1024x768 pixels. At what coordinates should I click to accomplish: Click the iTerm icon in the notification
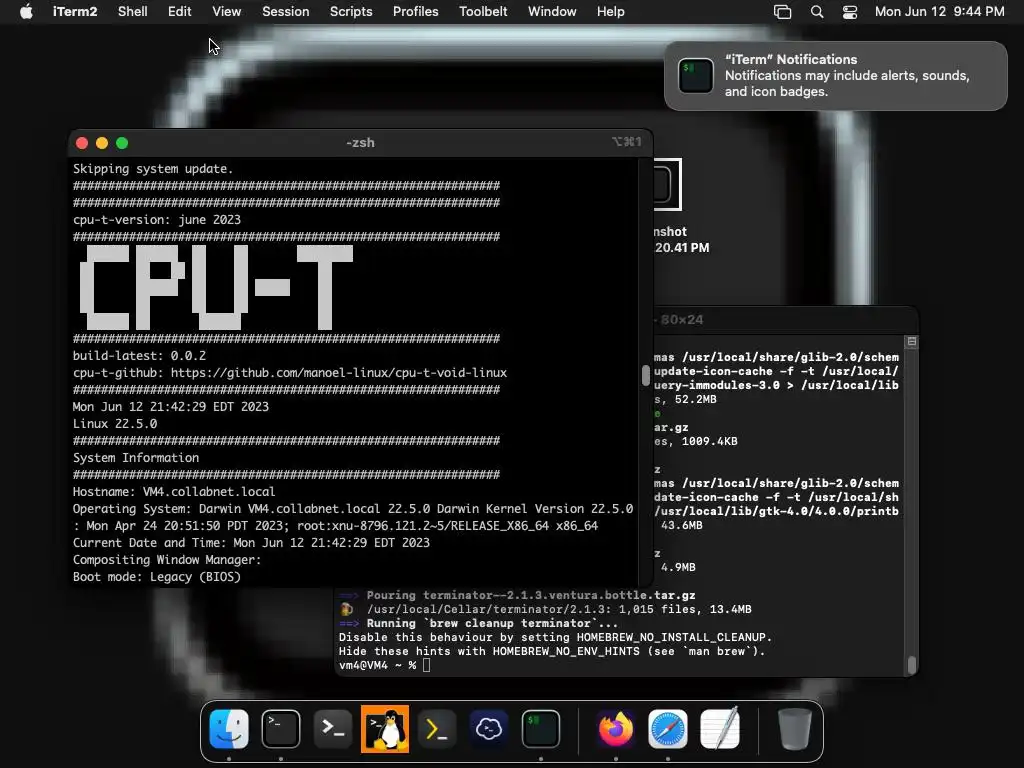tap(696, 76)
